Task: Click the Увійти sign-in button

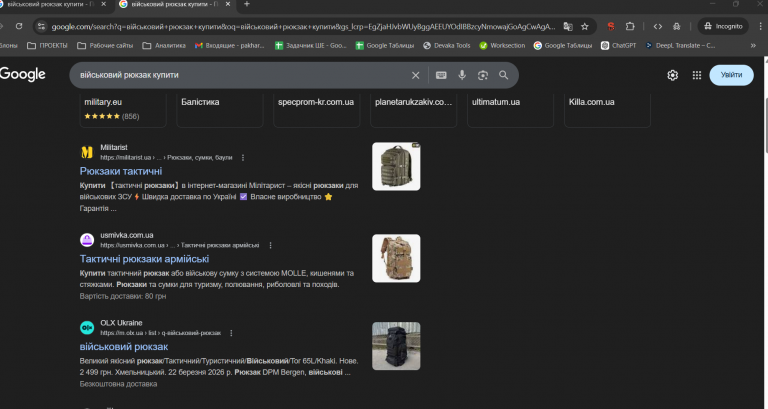Action: 731,75
